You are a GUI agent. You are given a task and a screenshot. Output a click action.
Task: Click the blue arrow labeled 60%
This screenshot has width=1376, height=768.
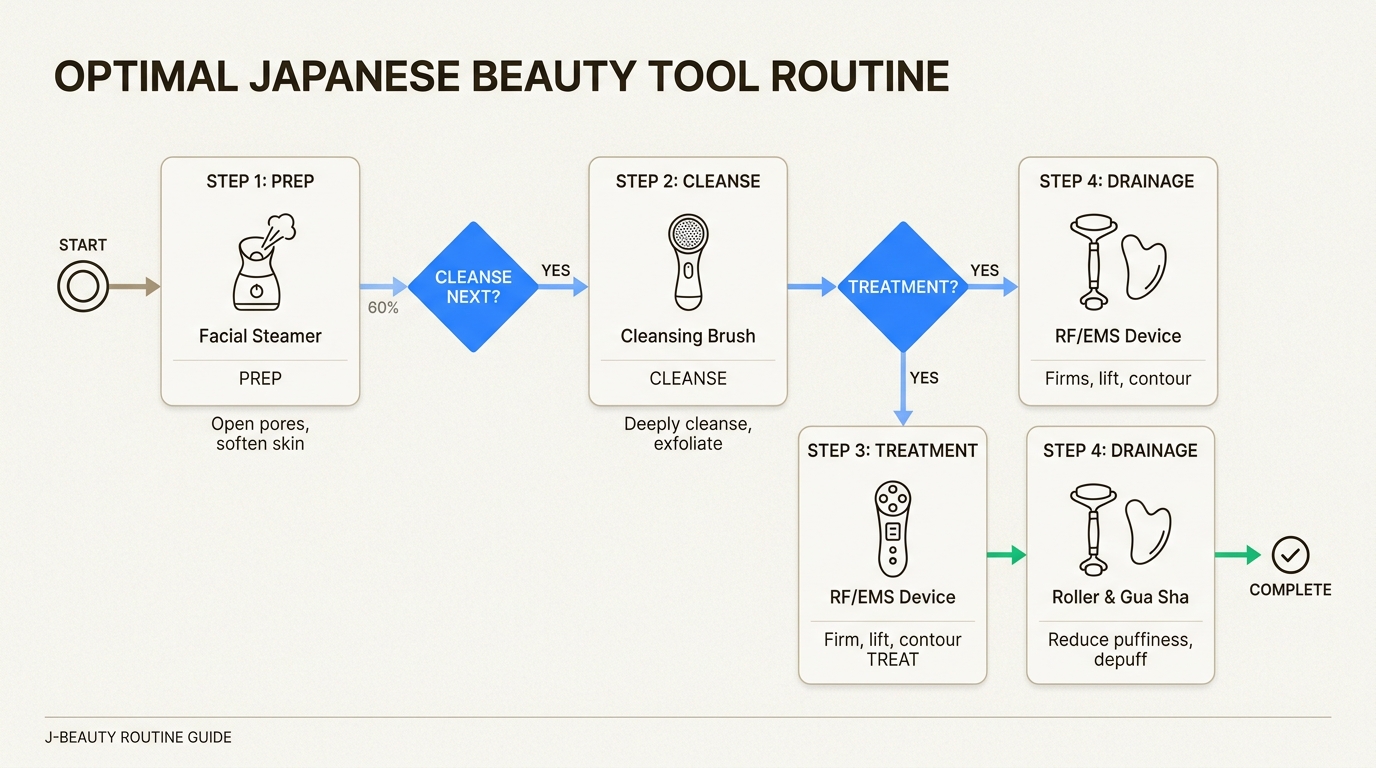click(x=384, y=287)
